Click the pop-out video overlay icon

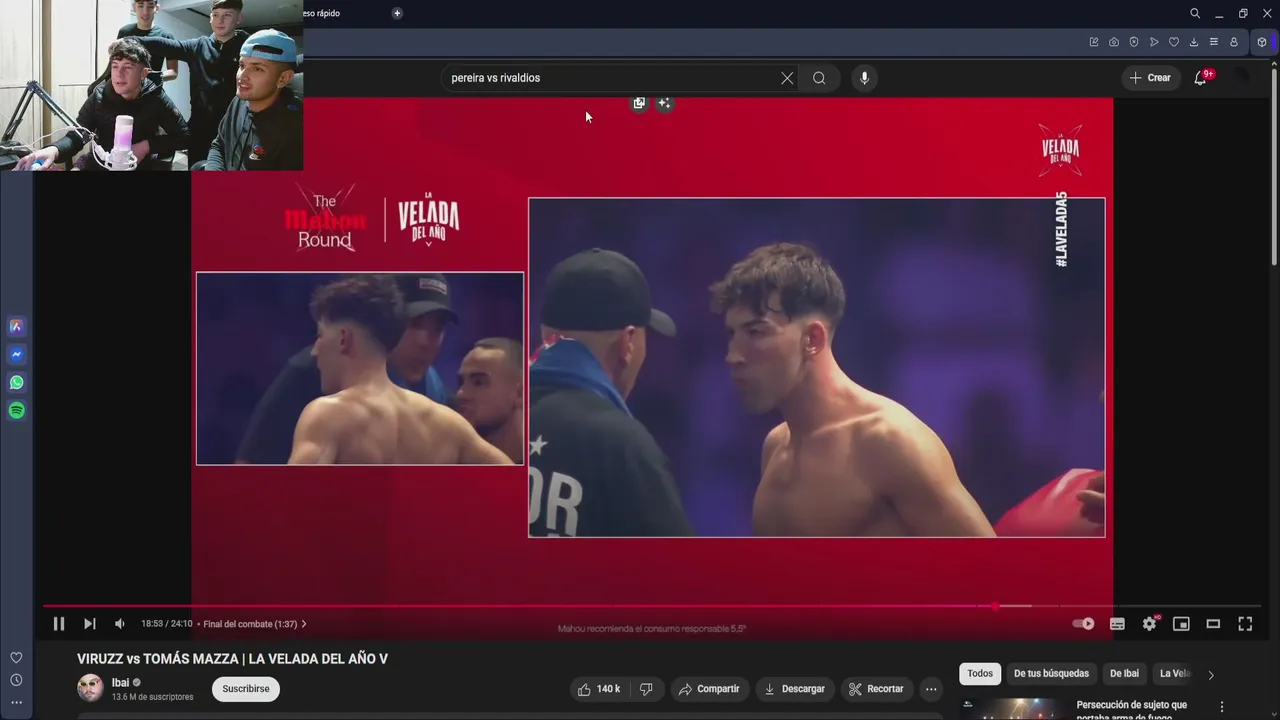[639, 103]
